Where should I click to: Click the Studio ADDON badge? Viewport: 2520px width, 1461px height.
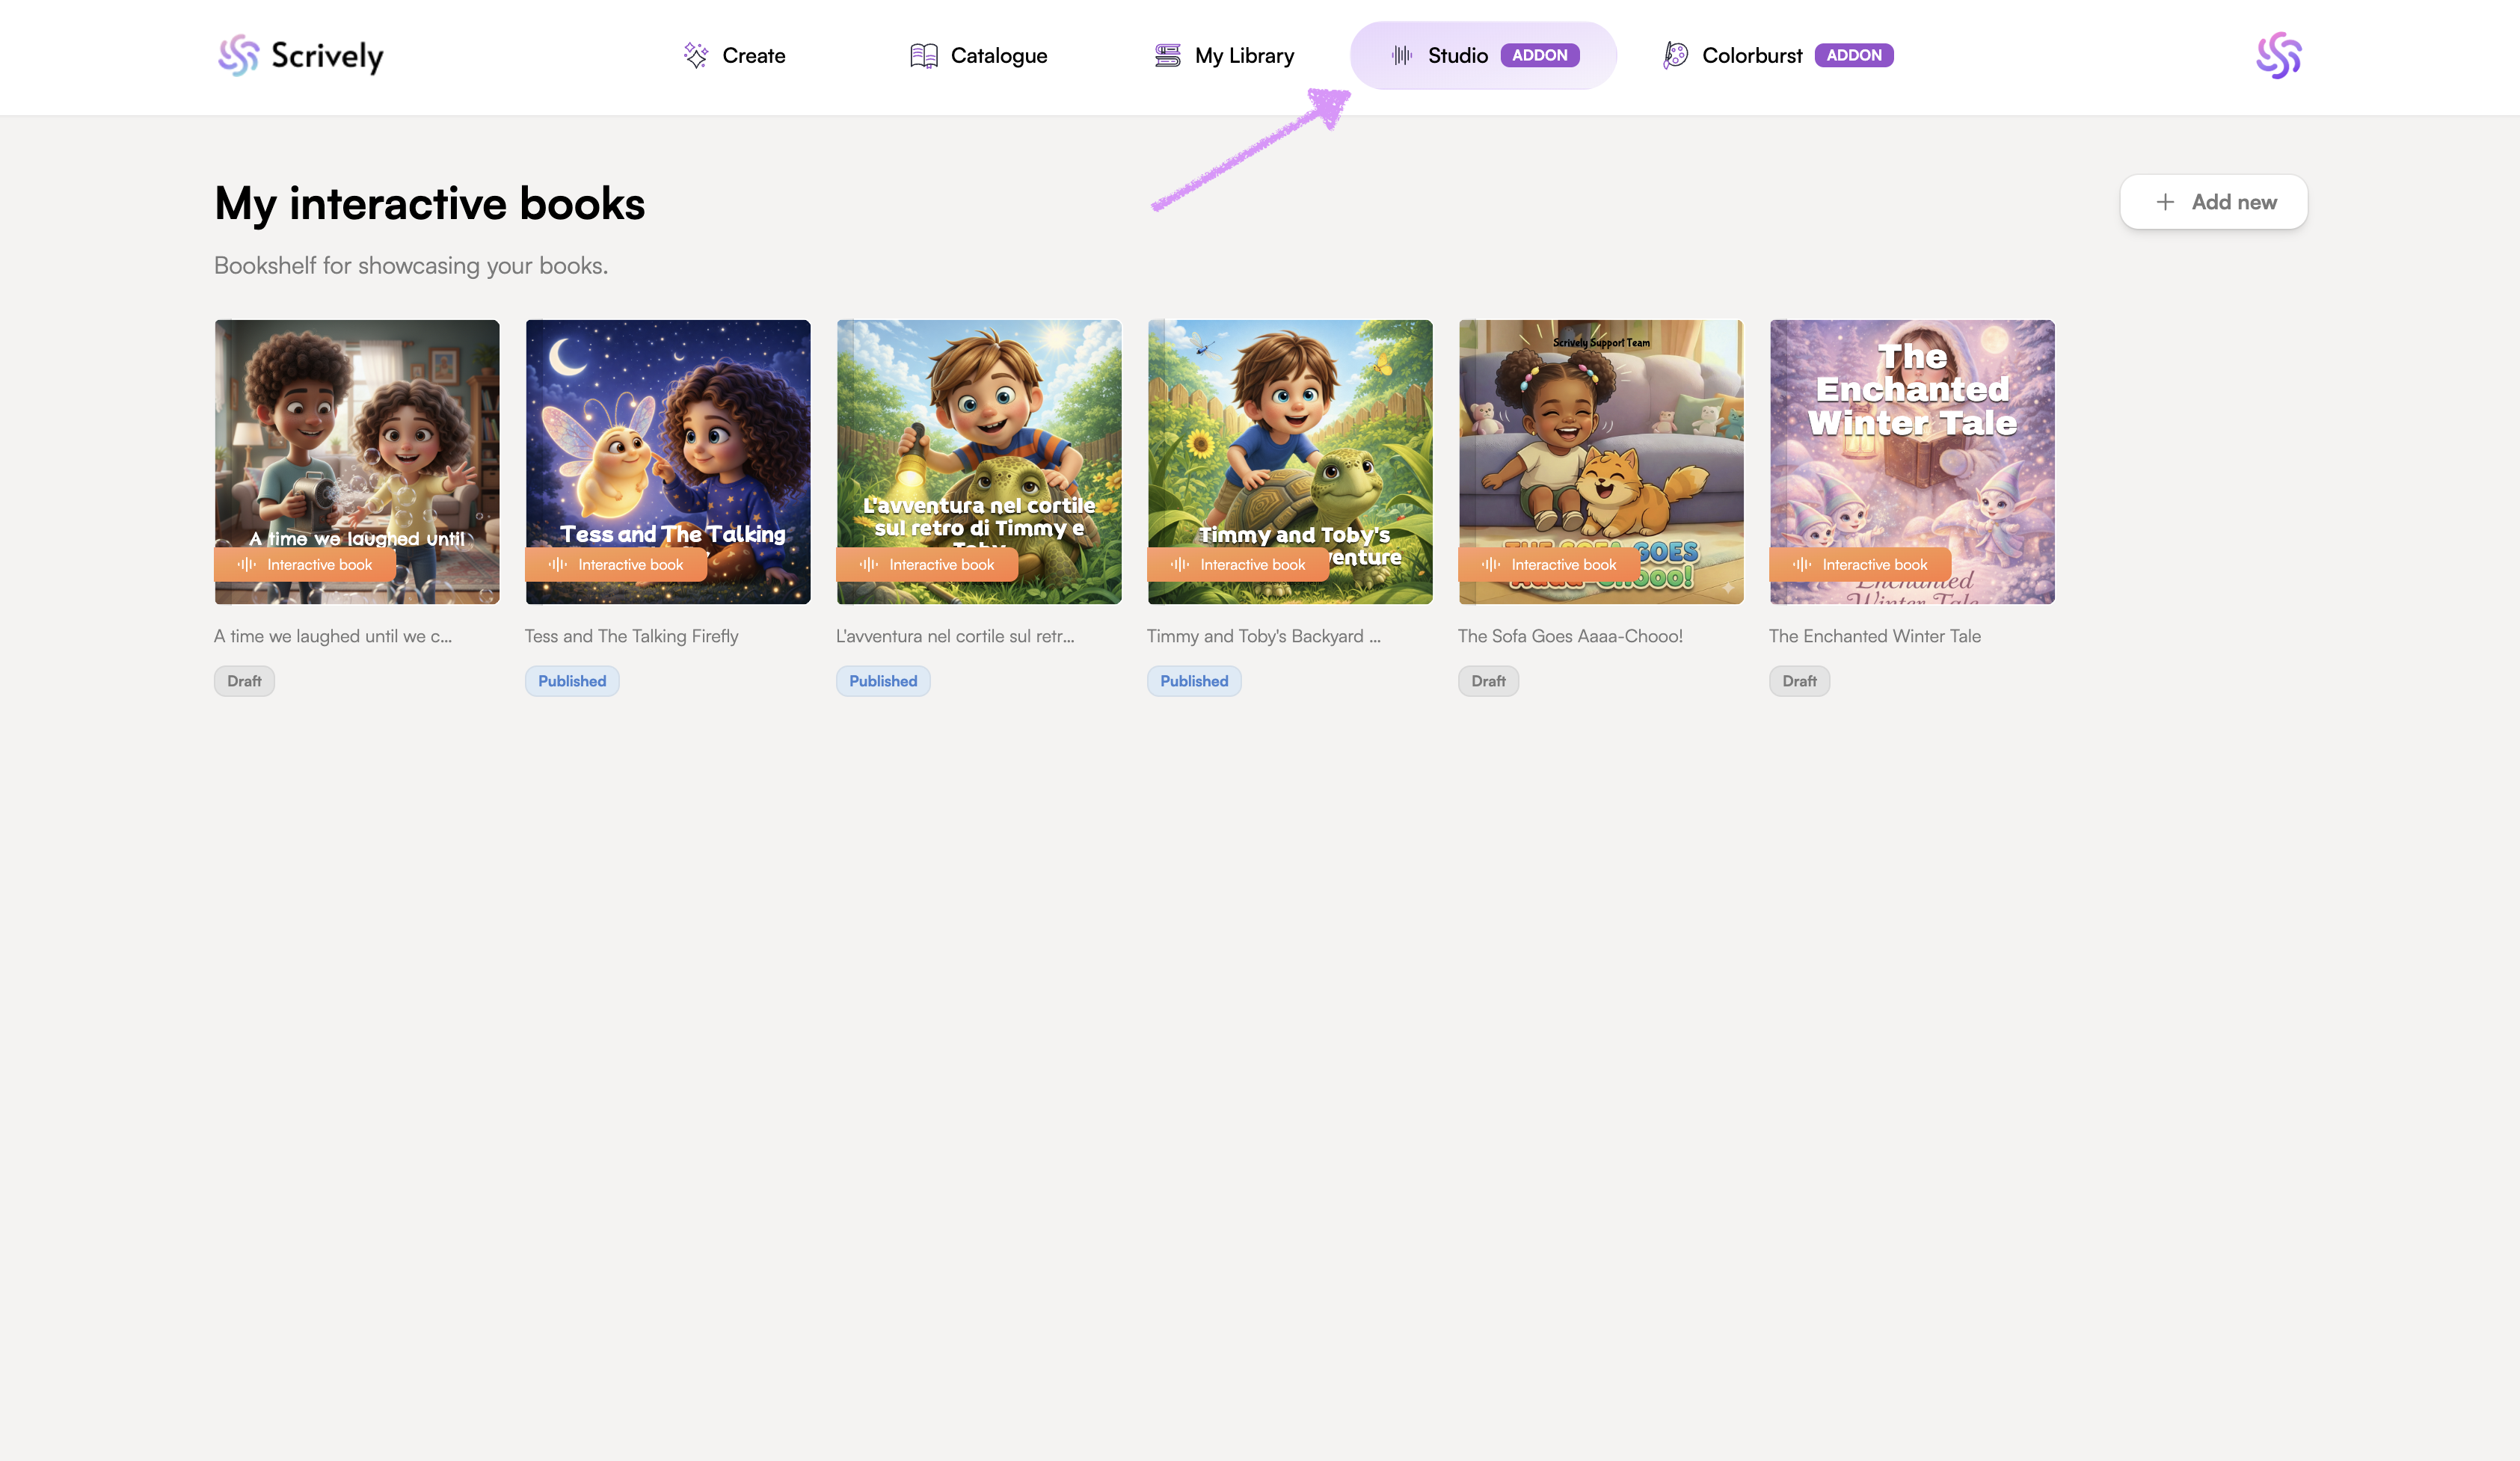(1539, 55)
